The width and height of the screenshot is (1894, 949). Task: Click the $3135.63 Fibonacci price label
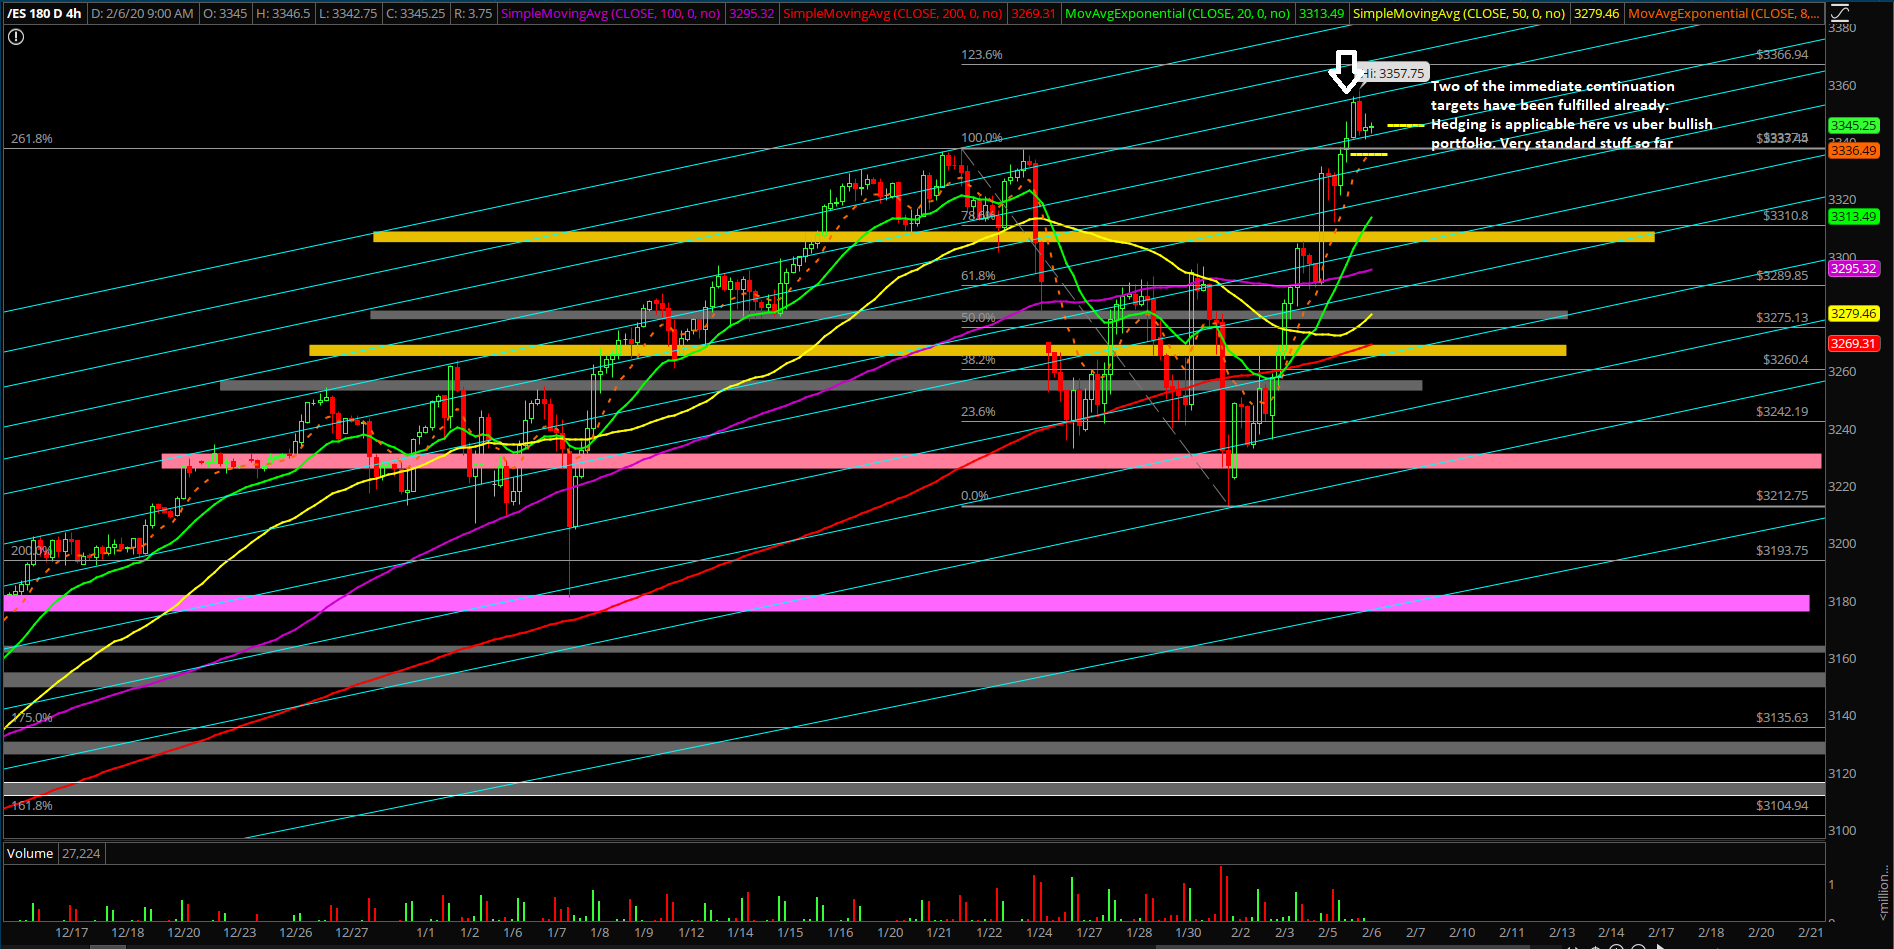pos(1782,718)
